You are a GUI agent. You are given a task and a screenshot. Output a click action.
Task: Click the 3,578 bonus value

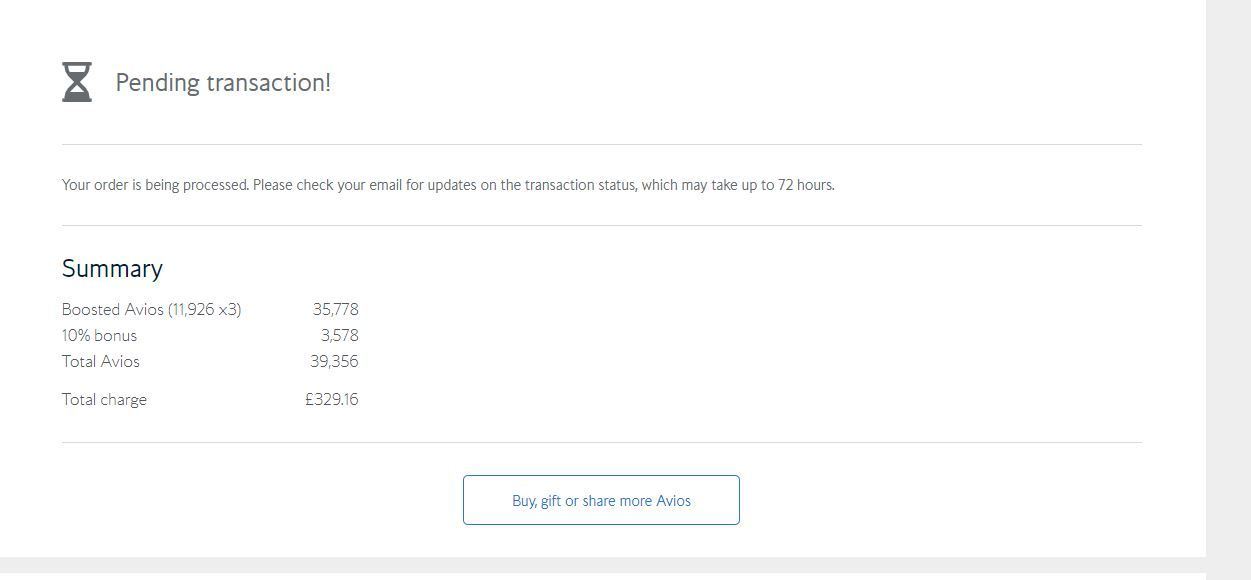click(x=339, y=336)
